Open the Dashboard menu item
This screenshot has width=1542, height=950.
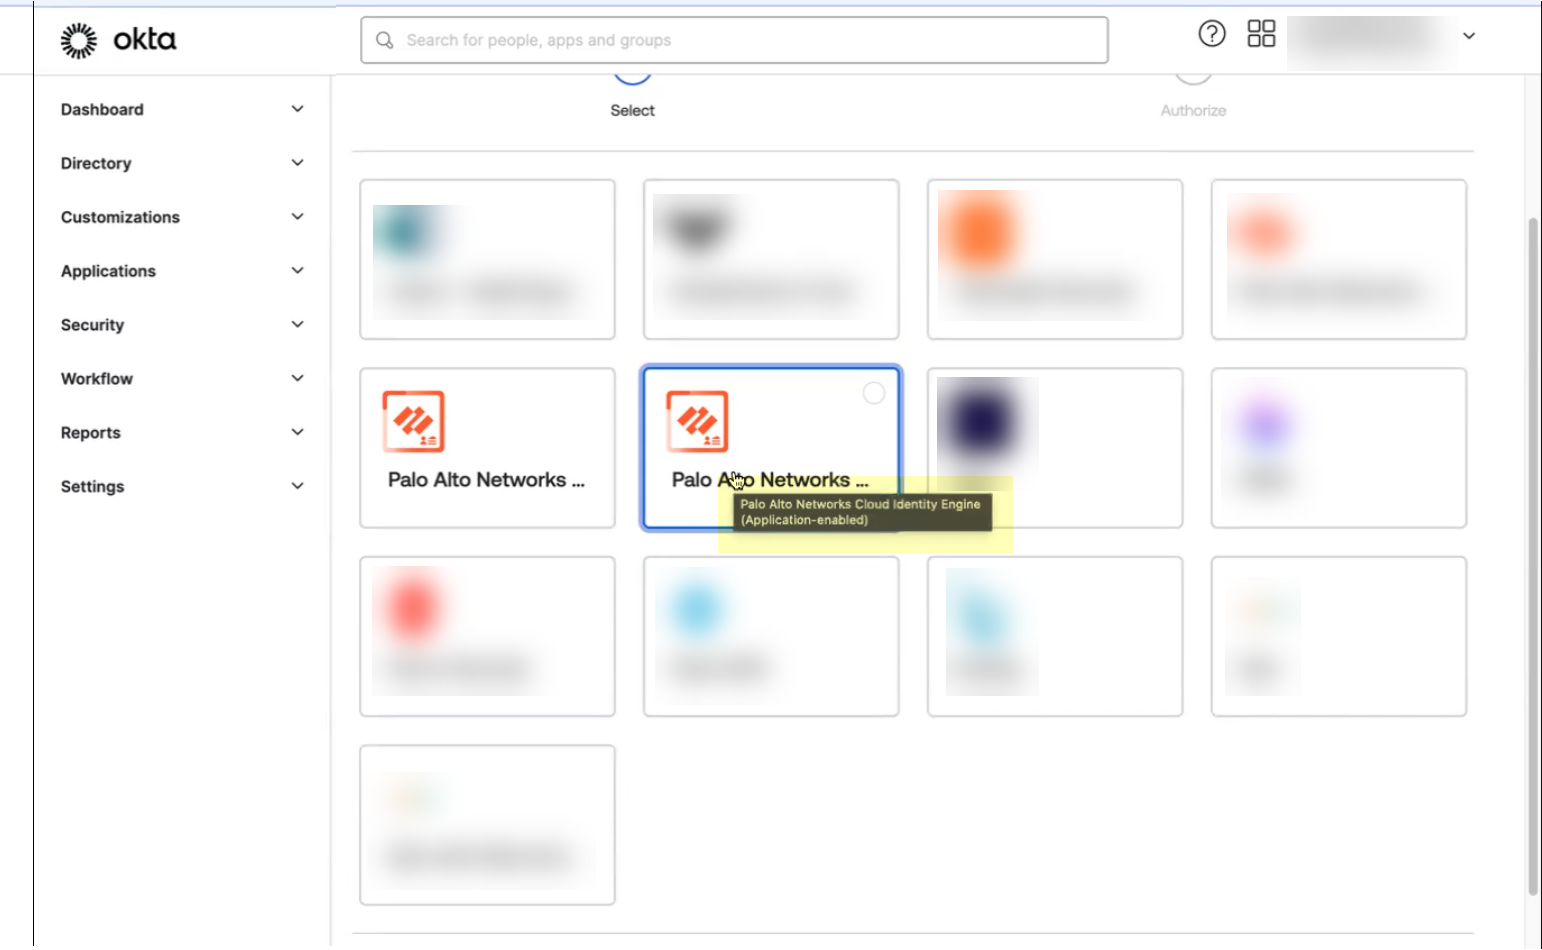102,109
